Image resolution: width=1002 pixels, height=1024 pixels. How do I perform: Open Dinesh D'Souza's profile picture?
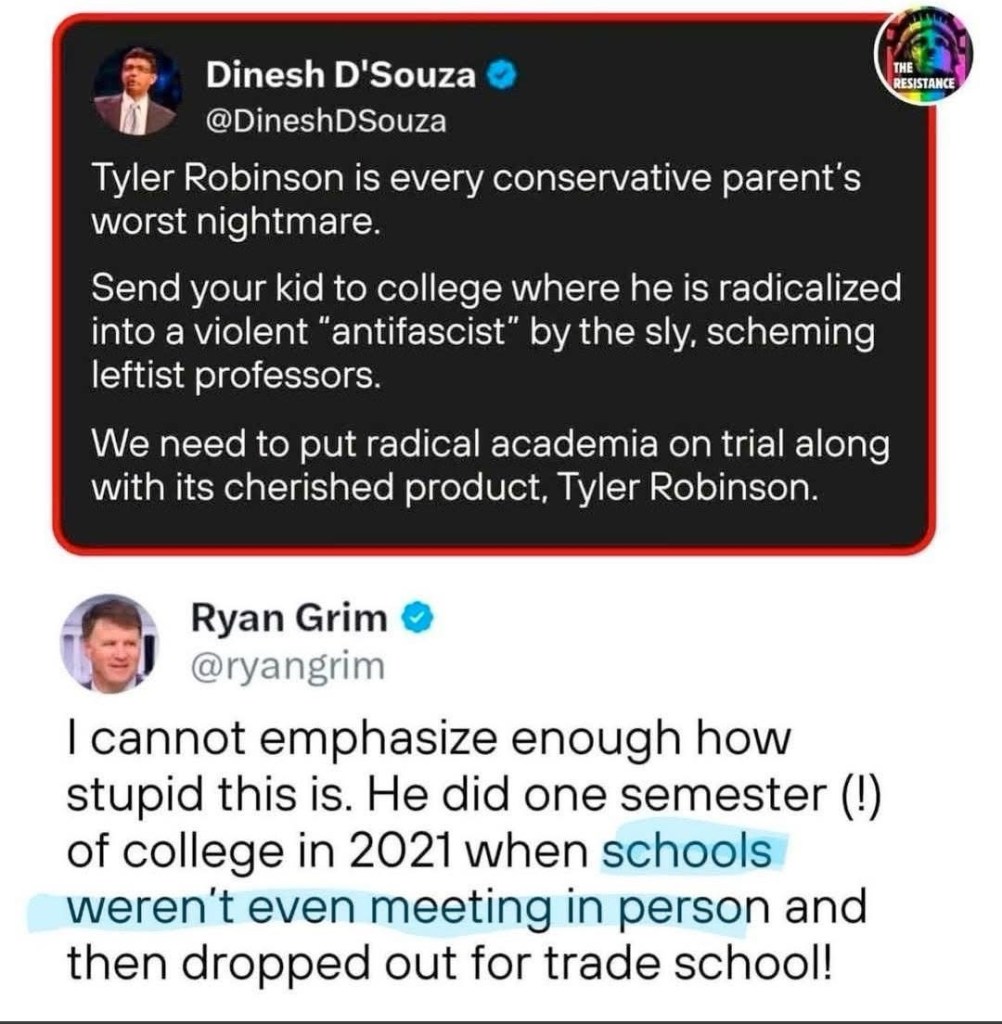[135, 91]
